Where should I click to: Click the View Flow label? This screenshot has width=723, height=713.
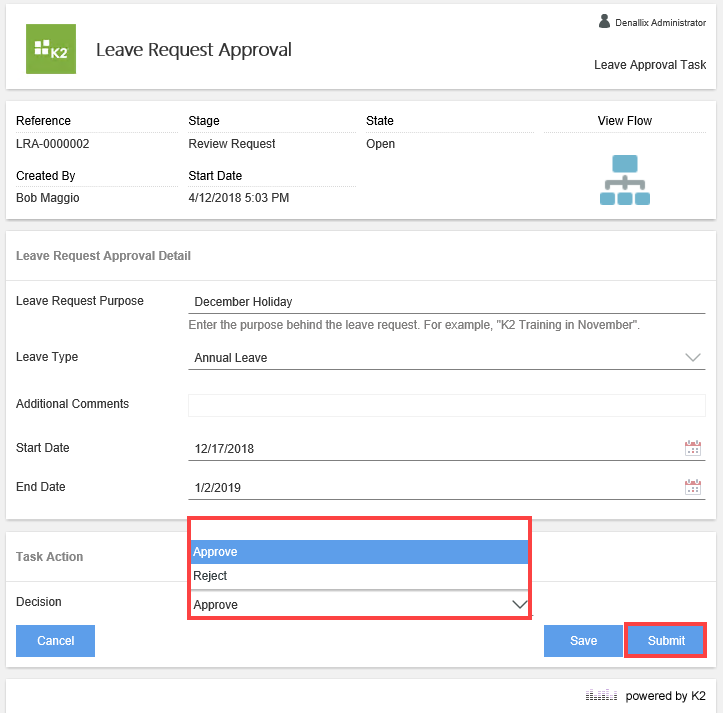(625, 121)
